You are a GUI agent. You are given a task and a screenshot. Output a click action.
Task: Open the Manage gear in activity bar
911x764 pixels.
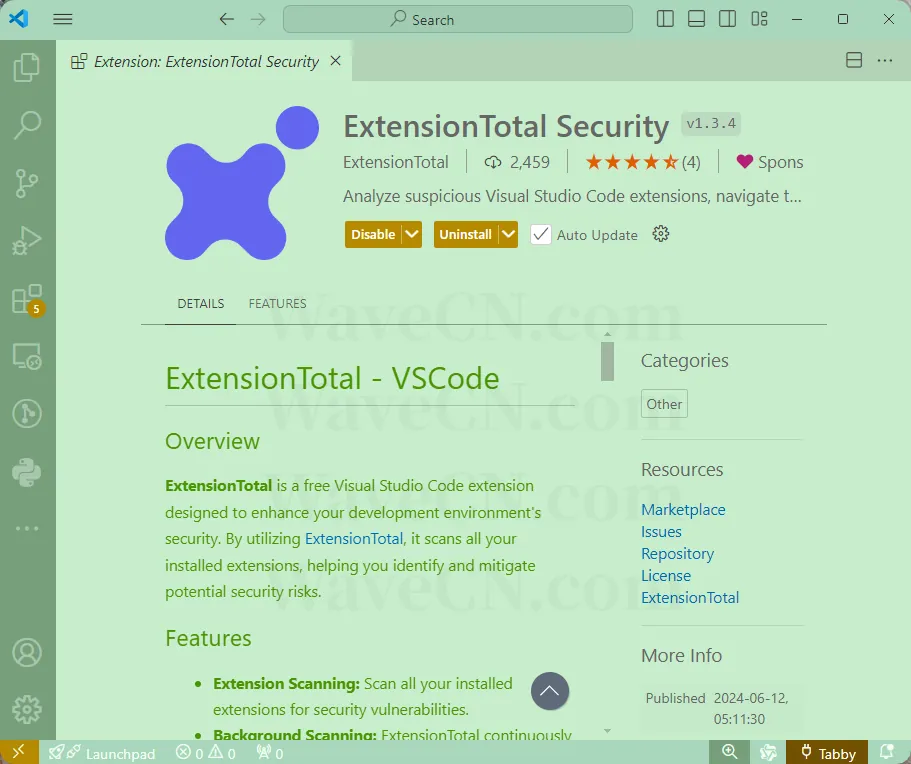tap(27, 709)
